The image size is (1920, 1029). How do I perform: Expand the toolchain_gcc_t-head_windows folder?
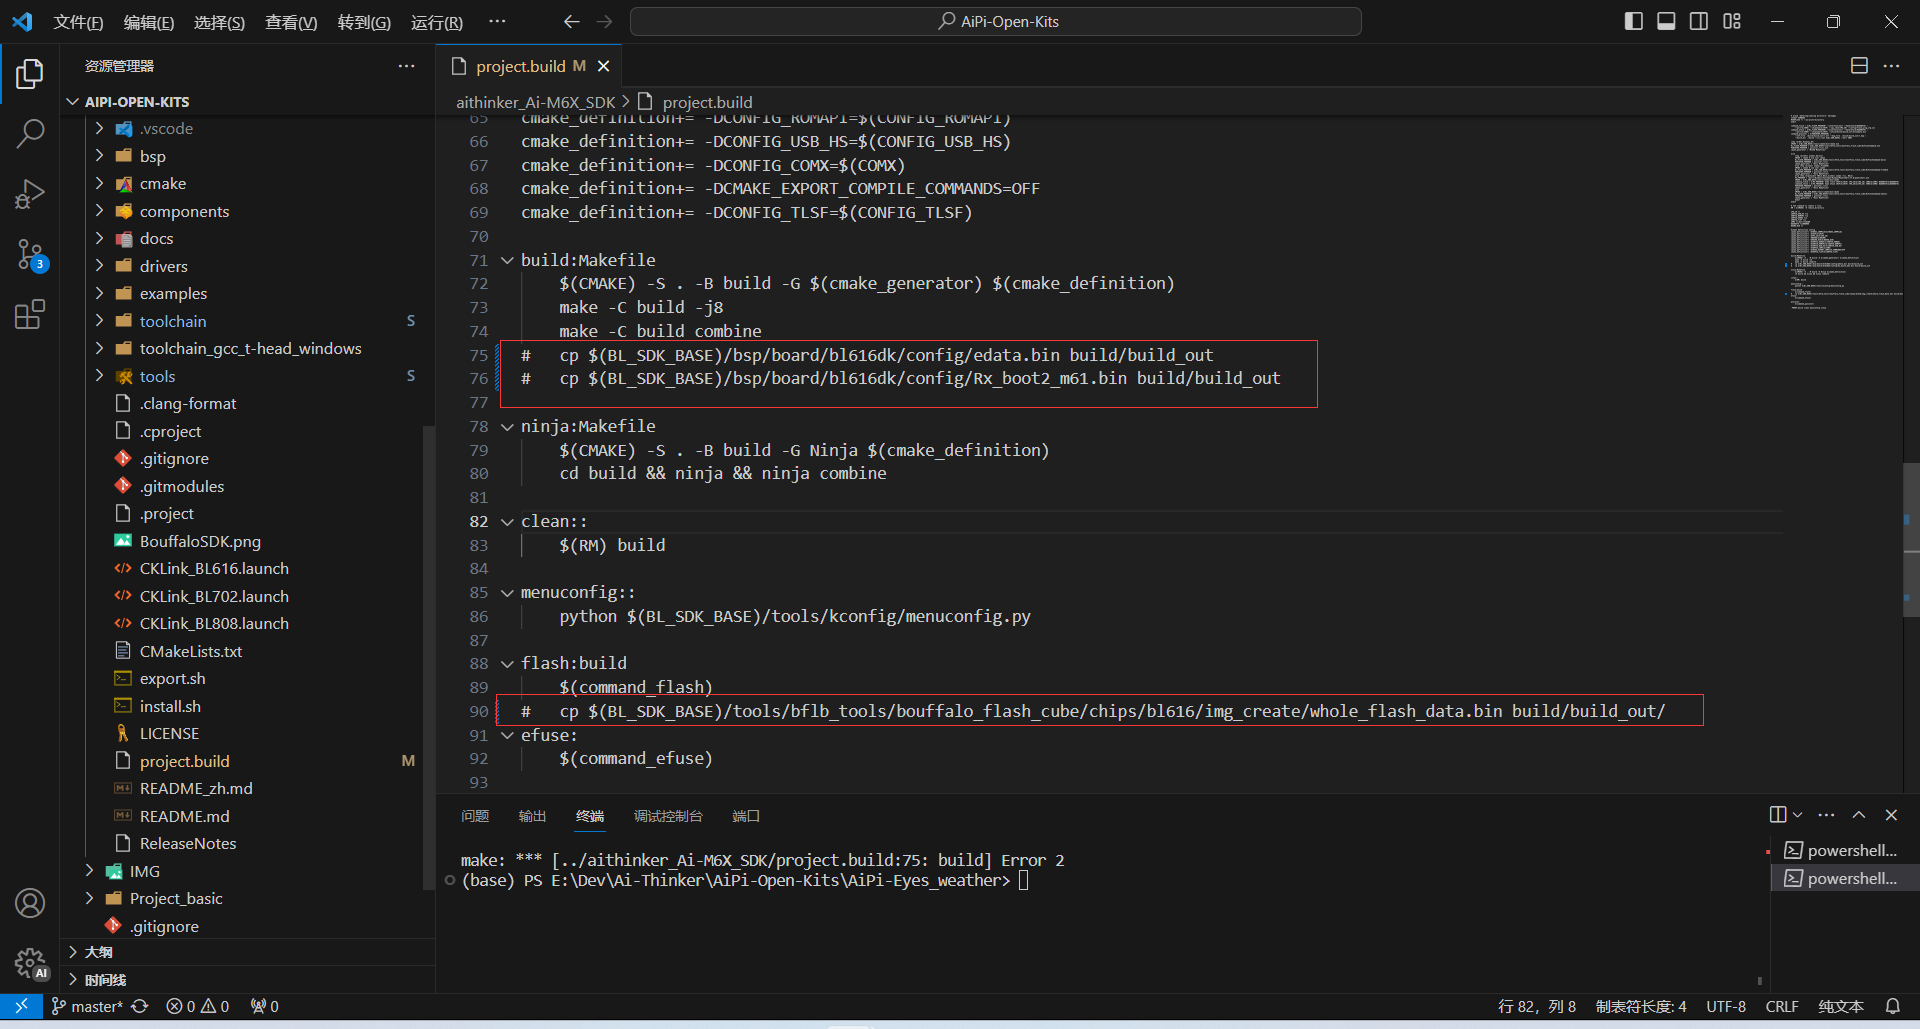pyautogui.click(x=99, y=348)
